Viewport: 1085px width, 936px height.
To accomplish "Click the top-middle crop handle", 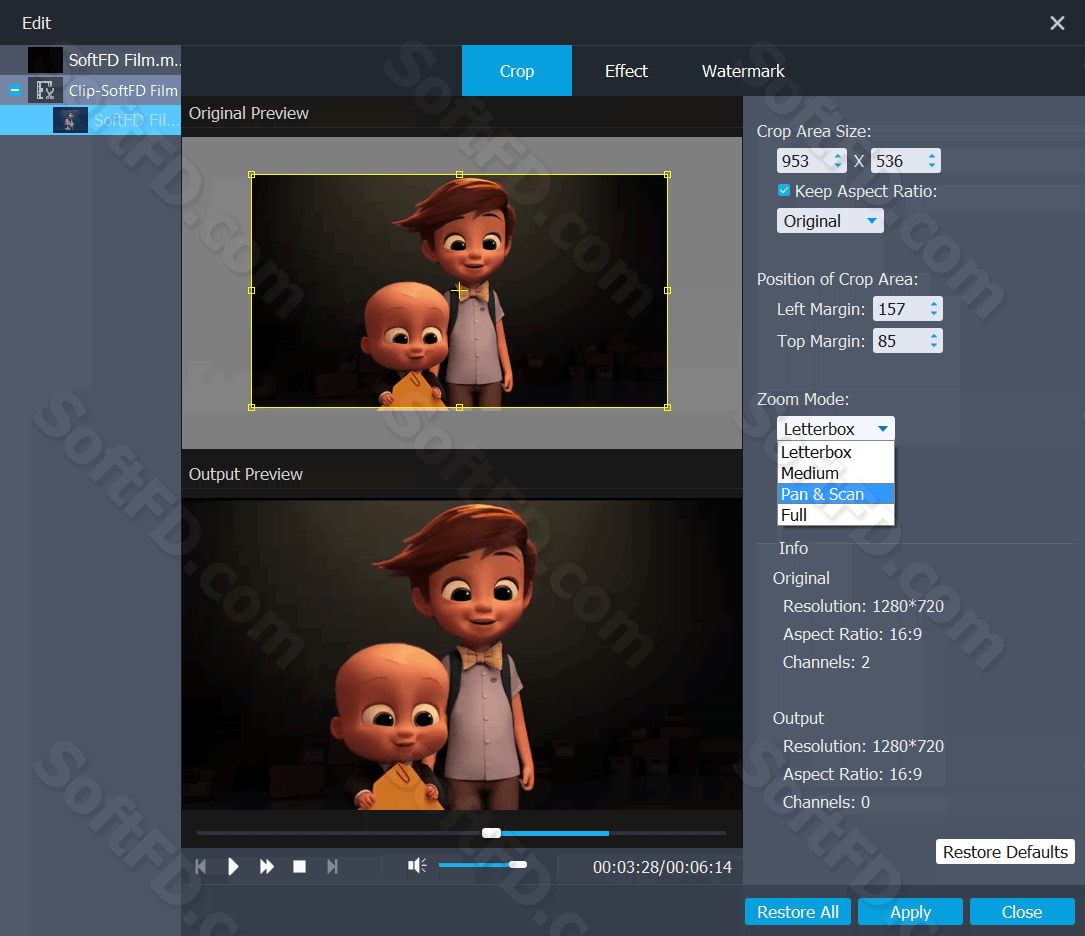I will (x=459, y=175).
